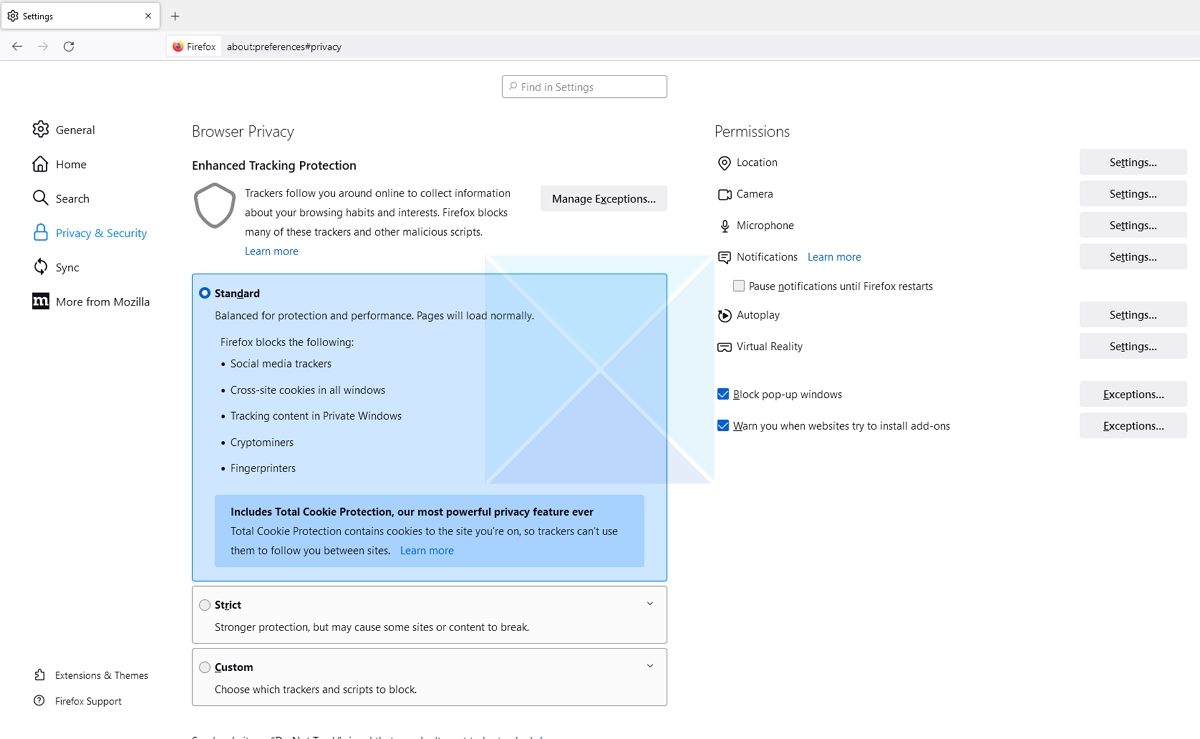Open Firefox Support link
The image size is (1200, 739).
[88, 701]
